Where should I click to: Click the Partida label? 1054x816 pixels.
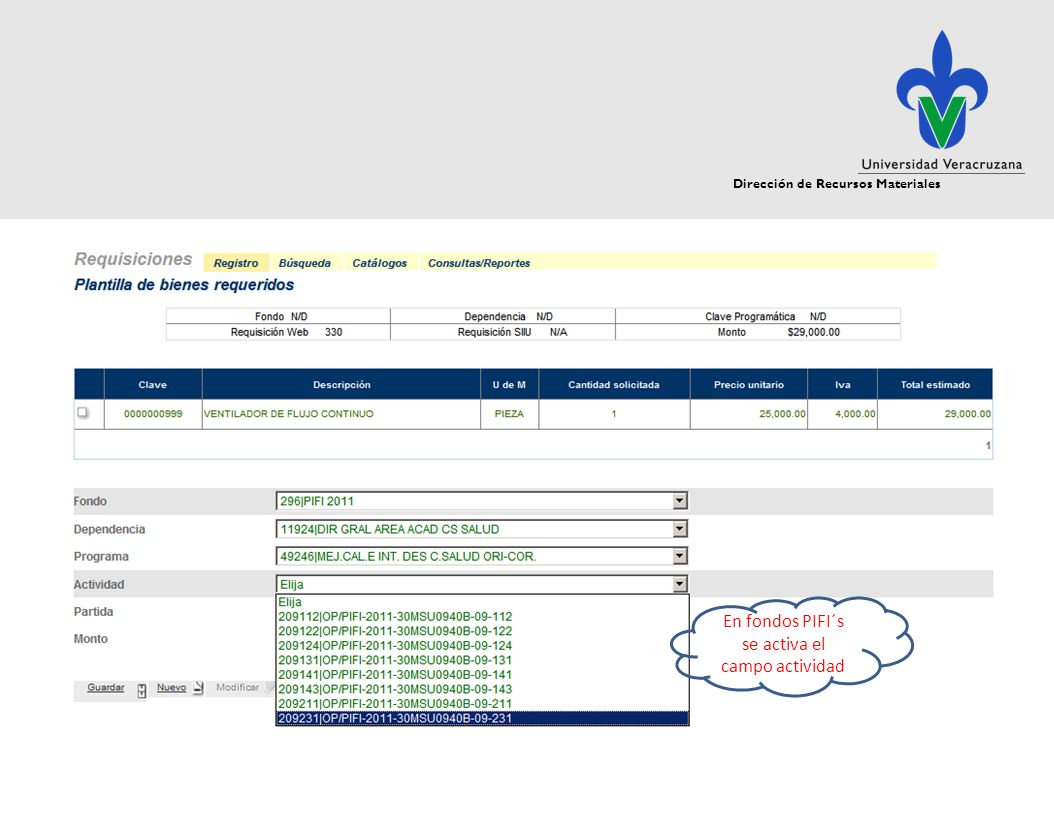[x=93, y=612]
